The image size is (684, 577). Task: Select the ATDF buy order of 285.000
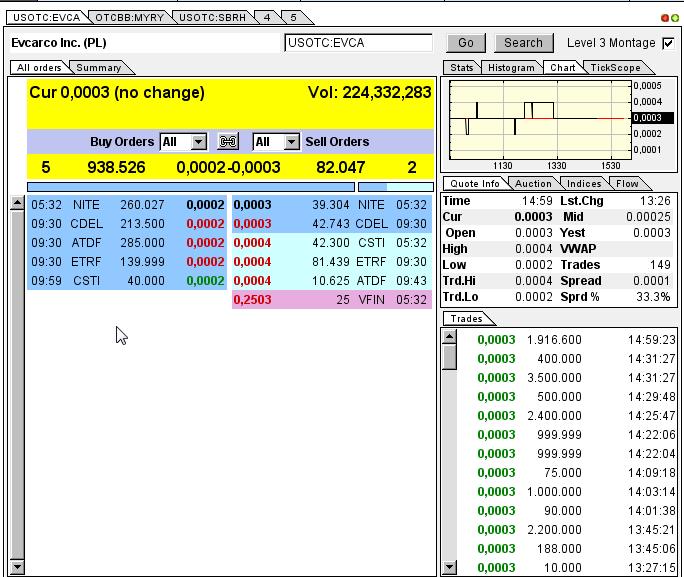coord(127,242)
